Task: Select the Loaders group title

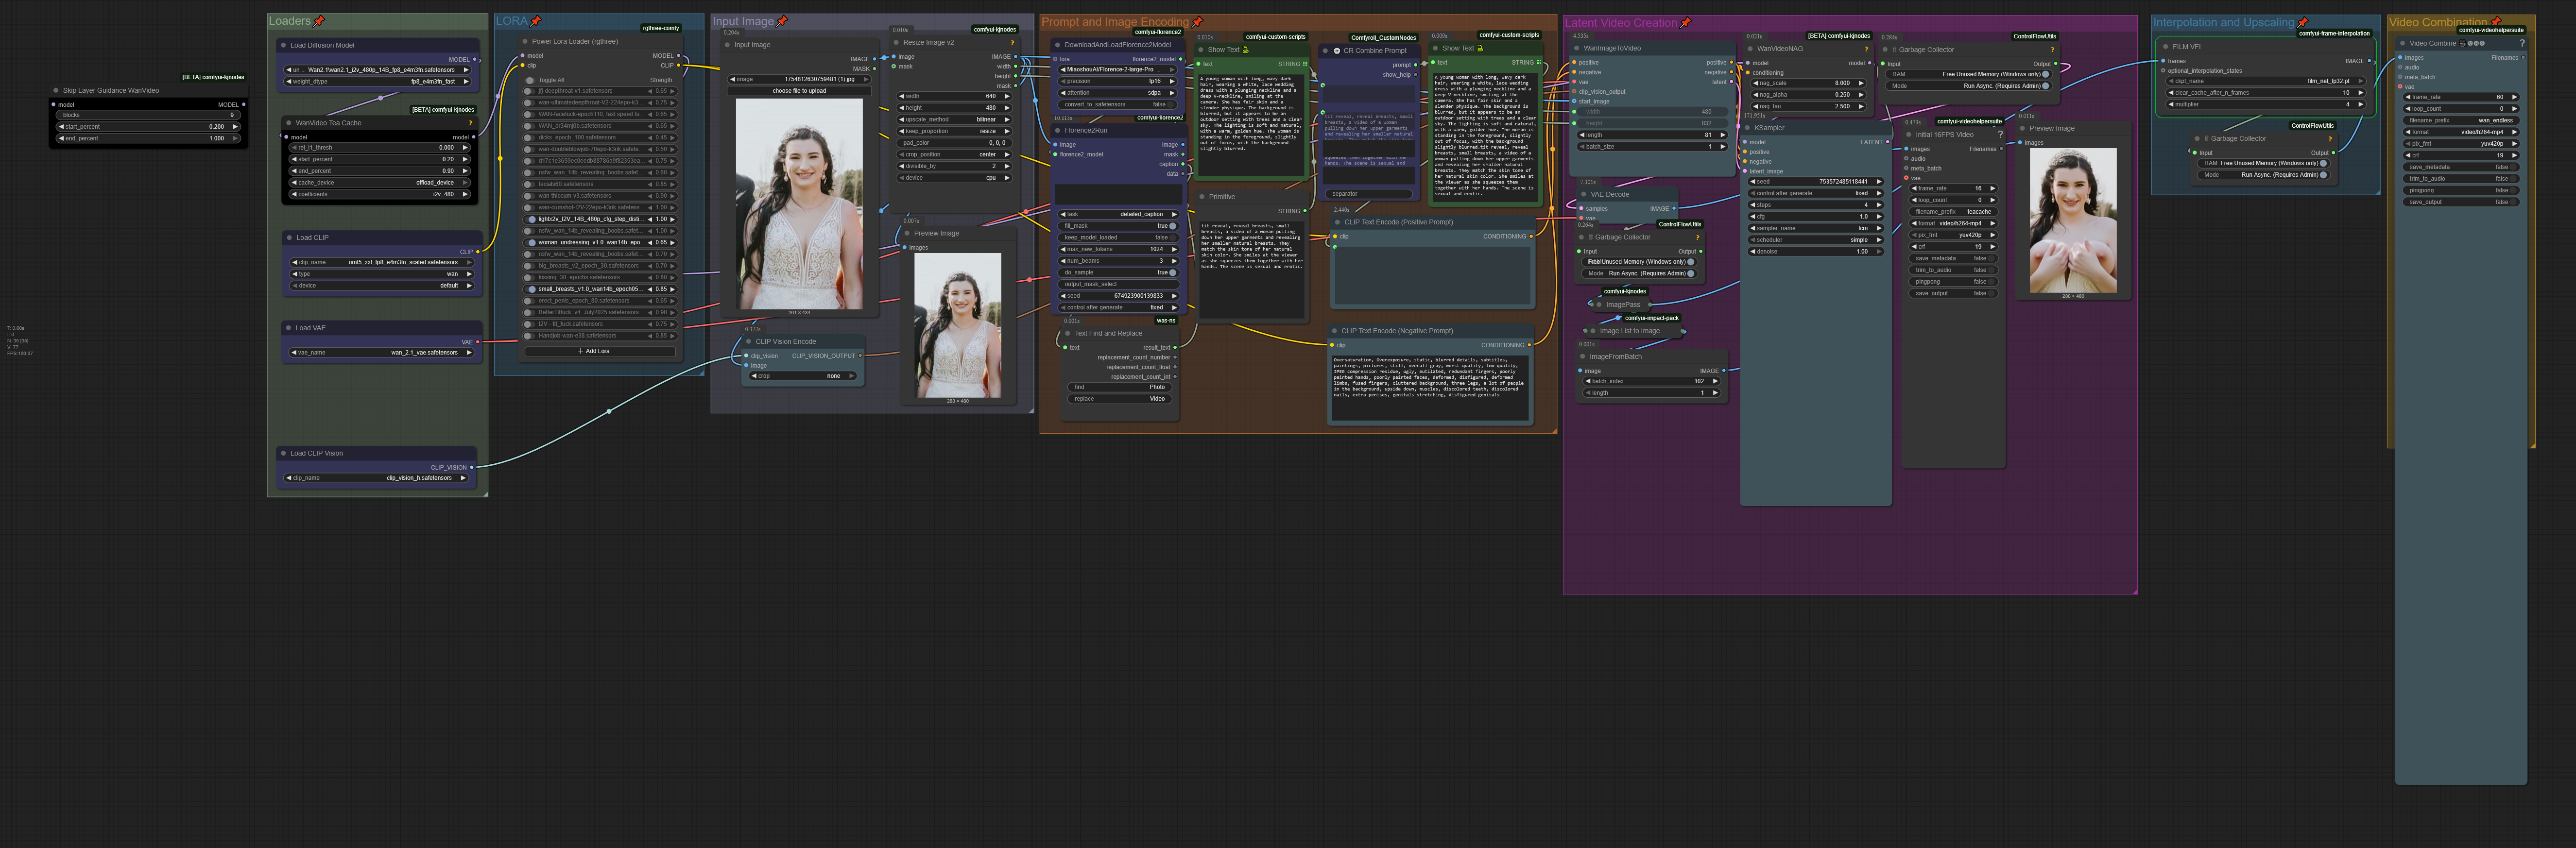Action: click(289, 21)
